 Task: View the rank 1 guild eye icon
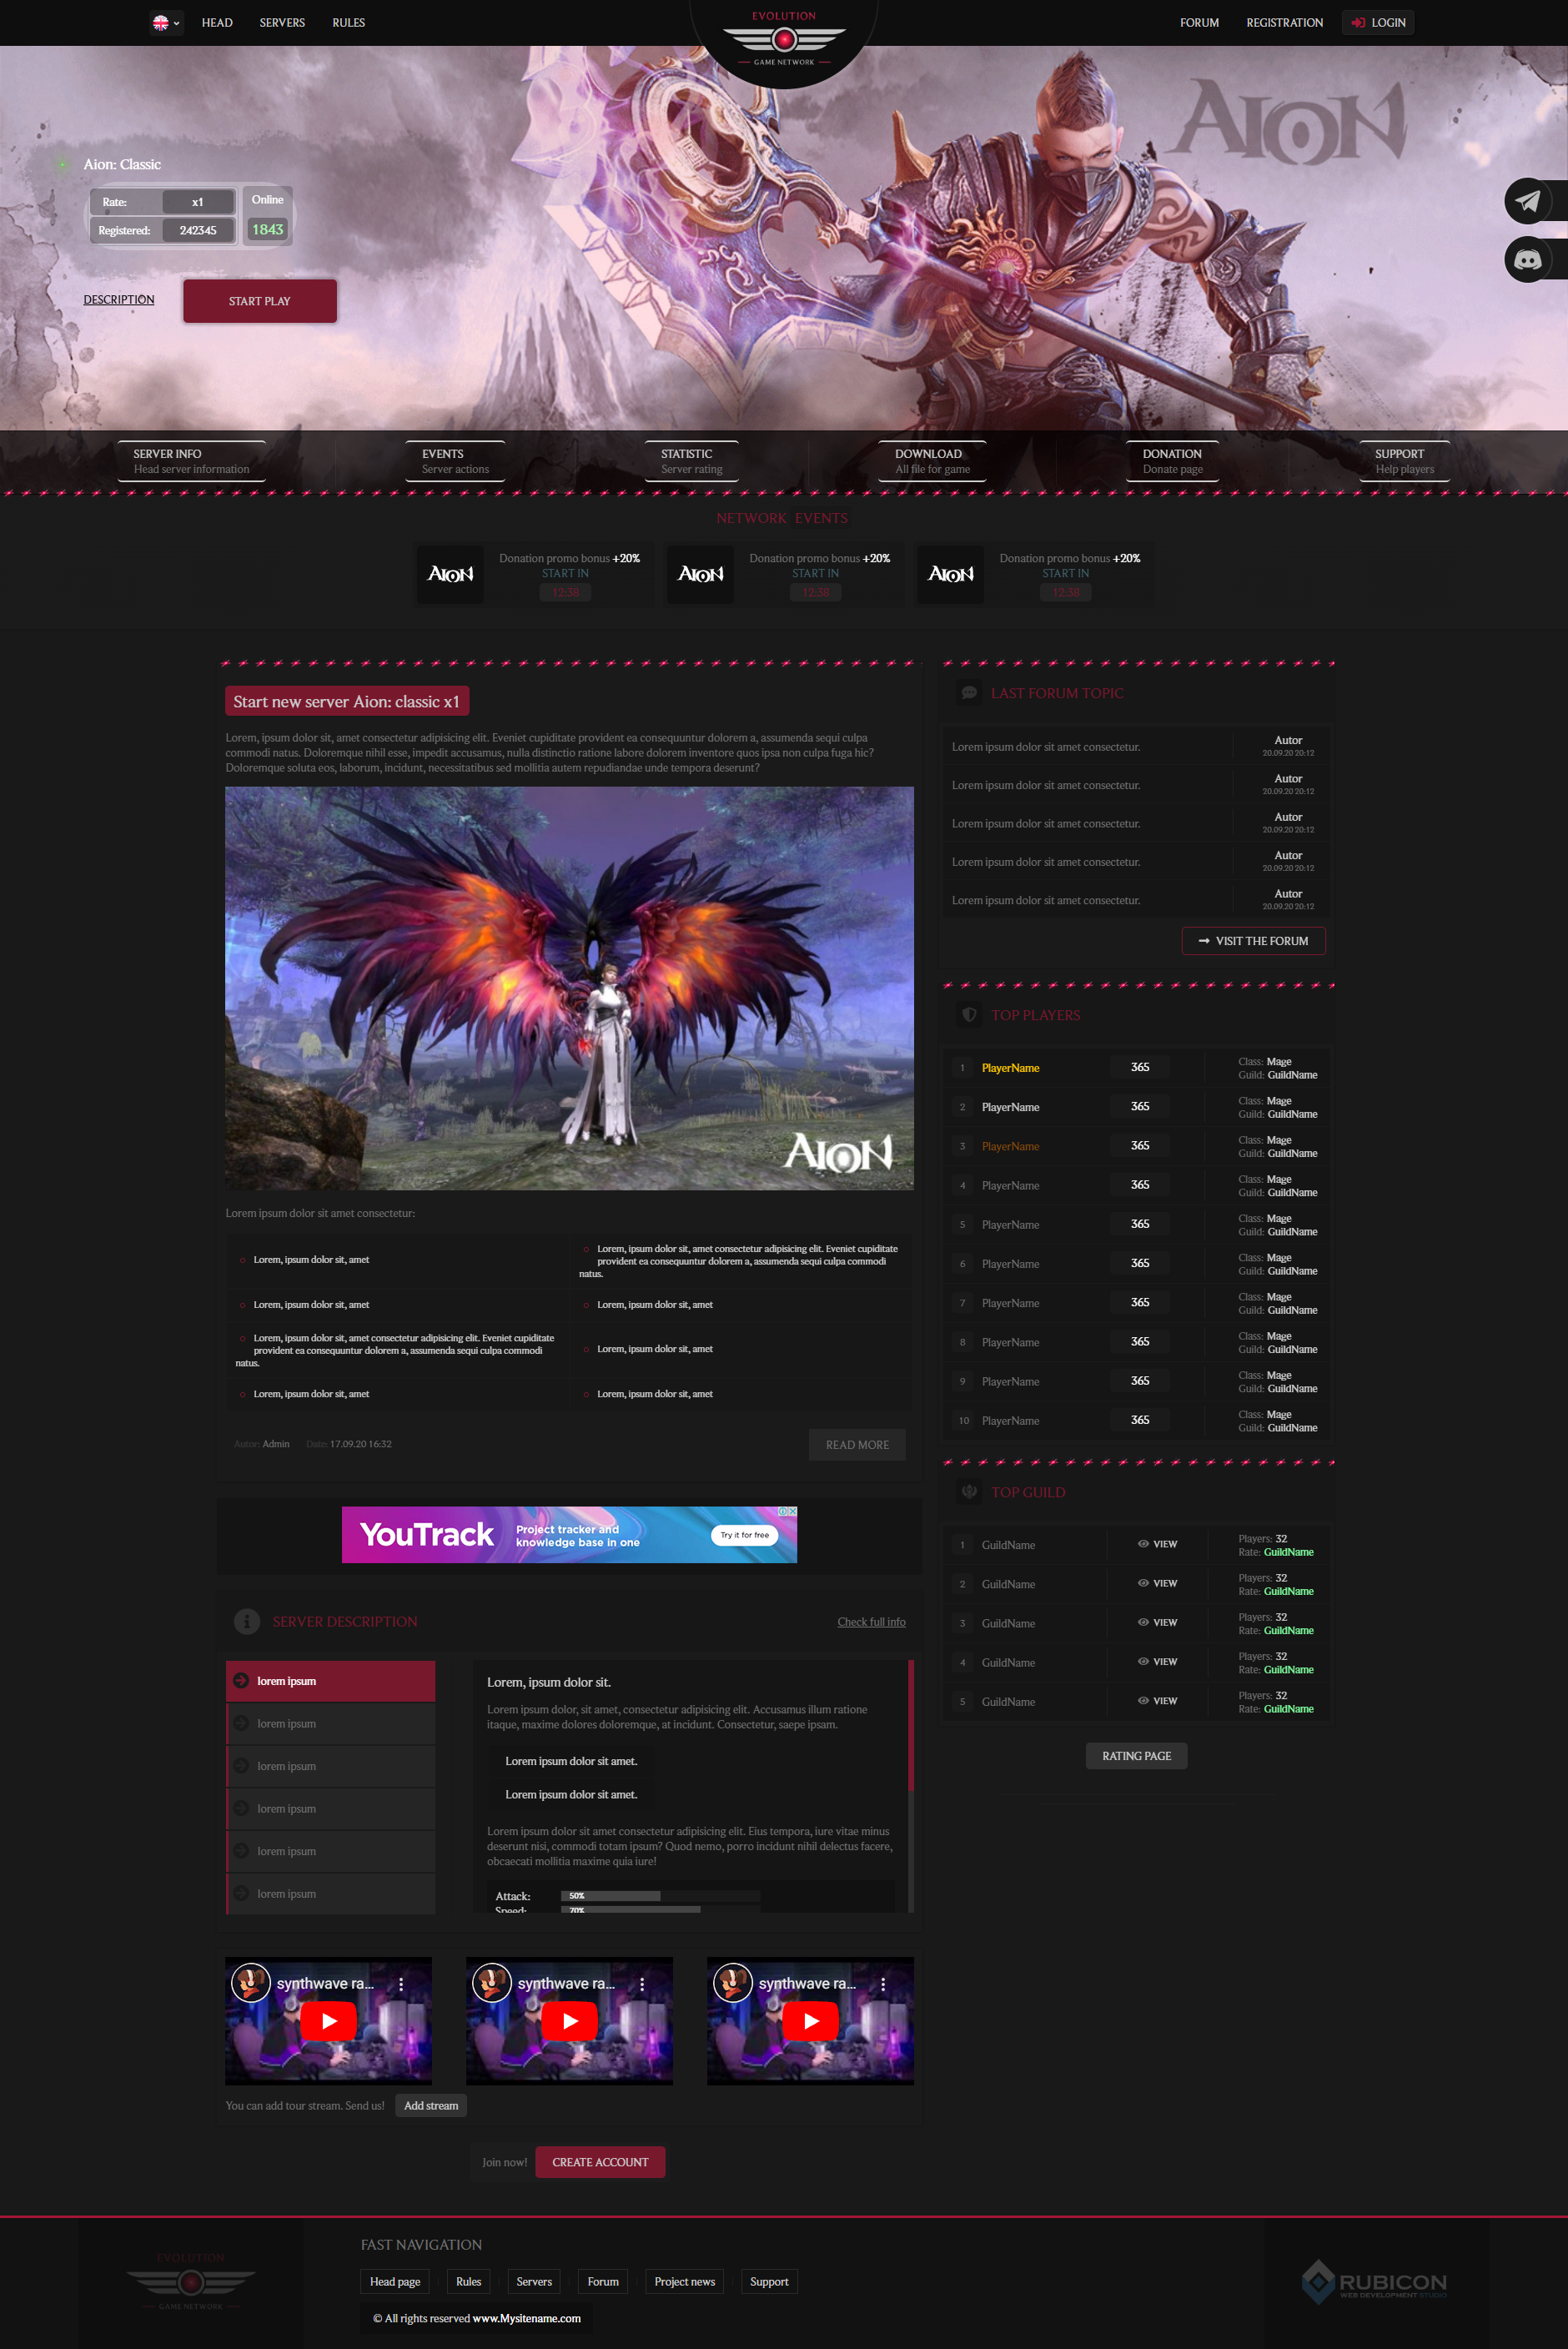click(x=1143, y=1544)
